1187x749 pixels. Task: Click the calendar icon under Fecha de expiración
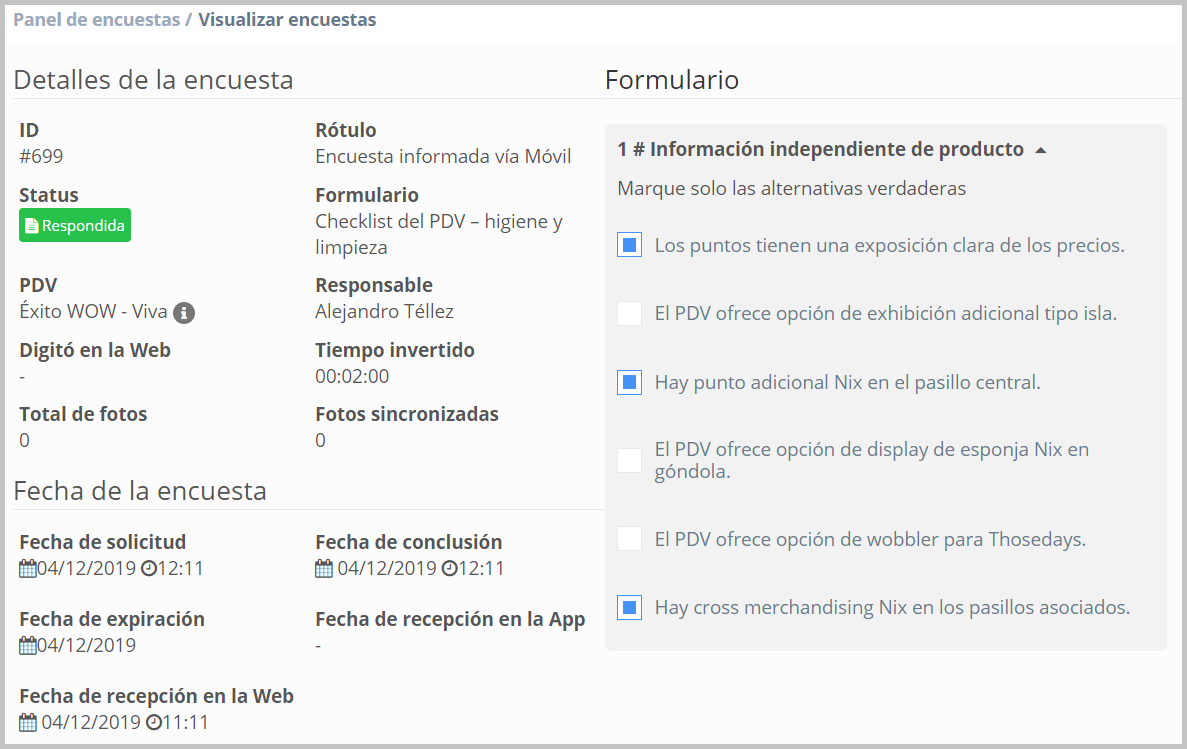28,646
